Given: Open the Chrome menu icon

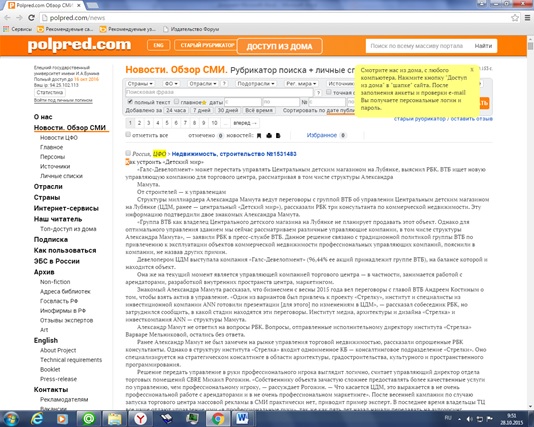Looking at the screenshot, I should (527, 18).
